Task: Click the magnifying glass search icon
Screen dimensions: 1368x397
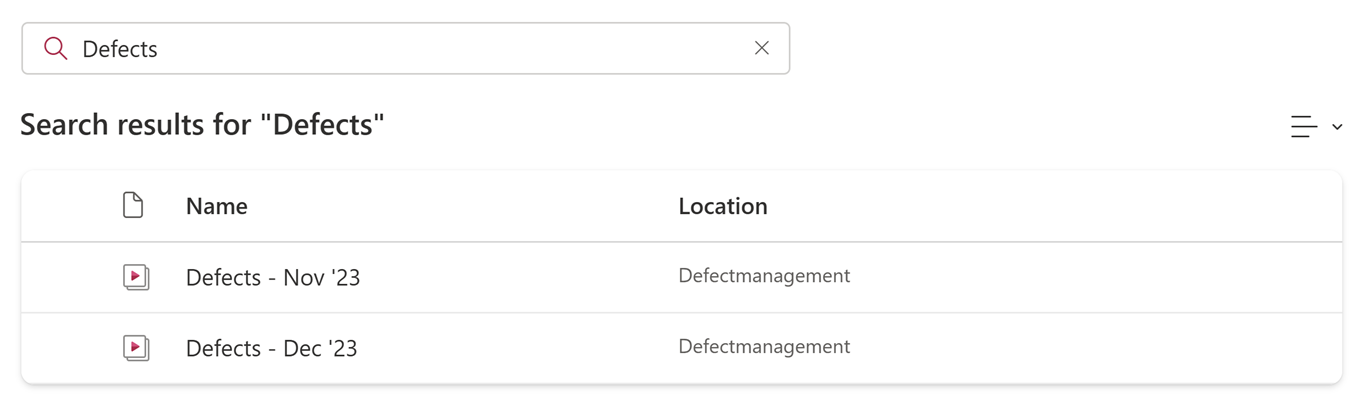Action: click(x=56, y=48)
